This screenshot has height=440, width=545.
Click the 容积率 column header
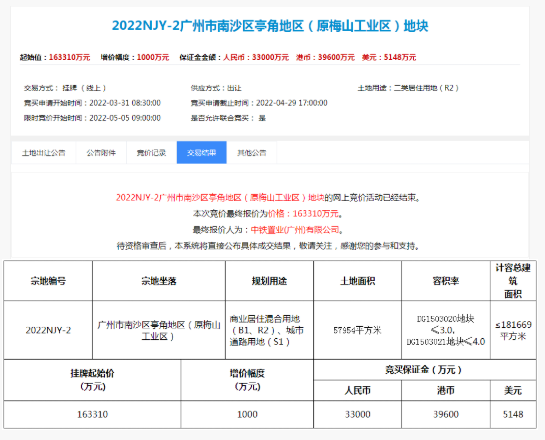pyautogui.click(x=446, y=280)
